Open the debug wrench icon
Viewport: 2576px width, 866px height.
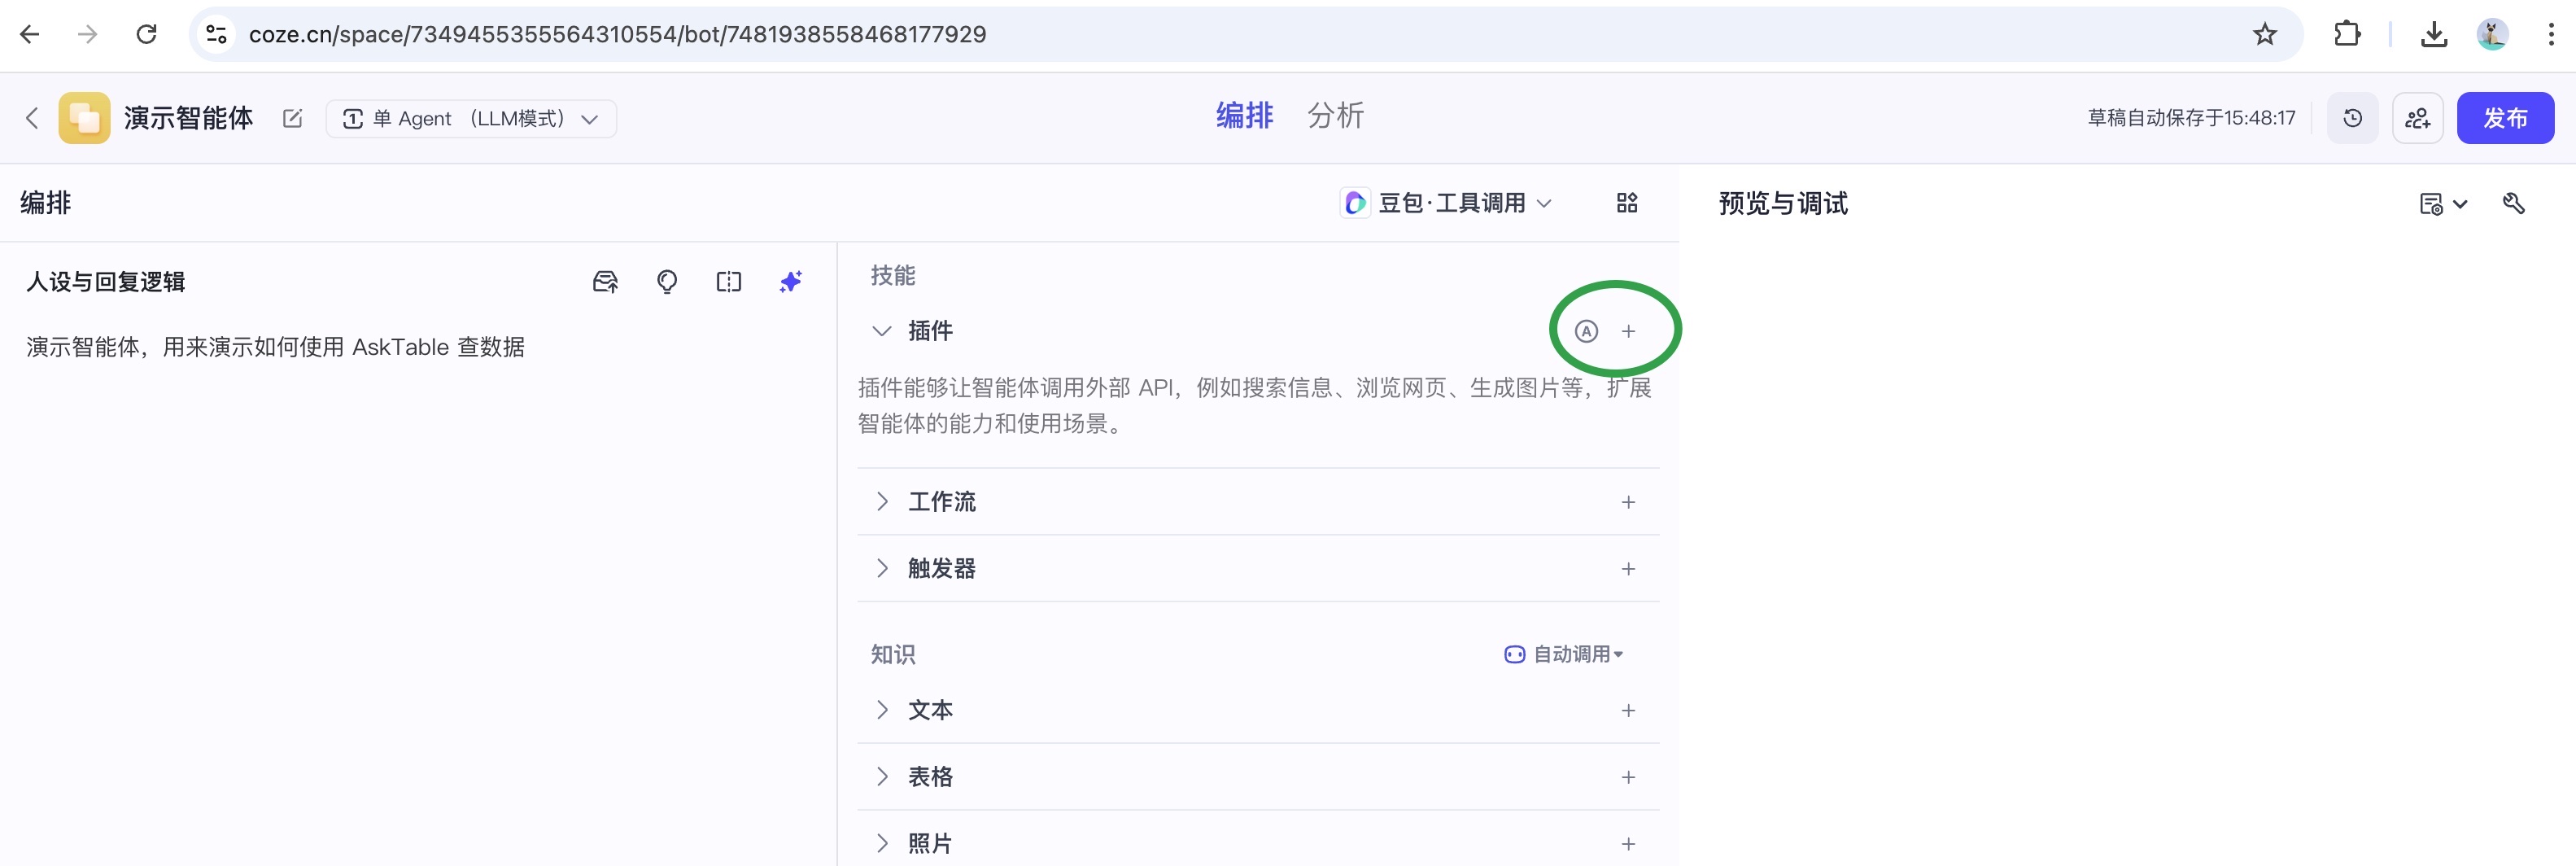tap(2513, 204)
